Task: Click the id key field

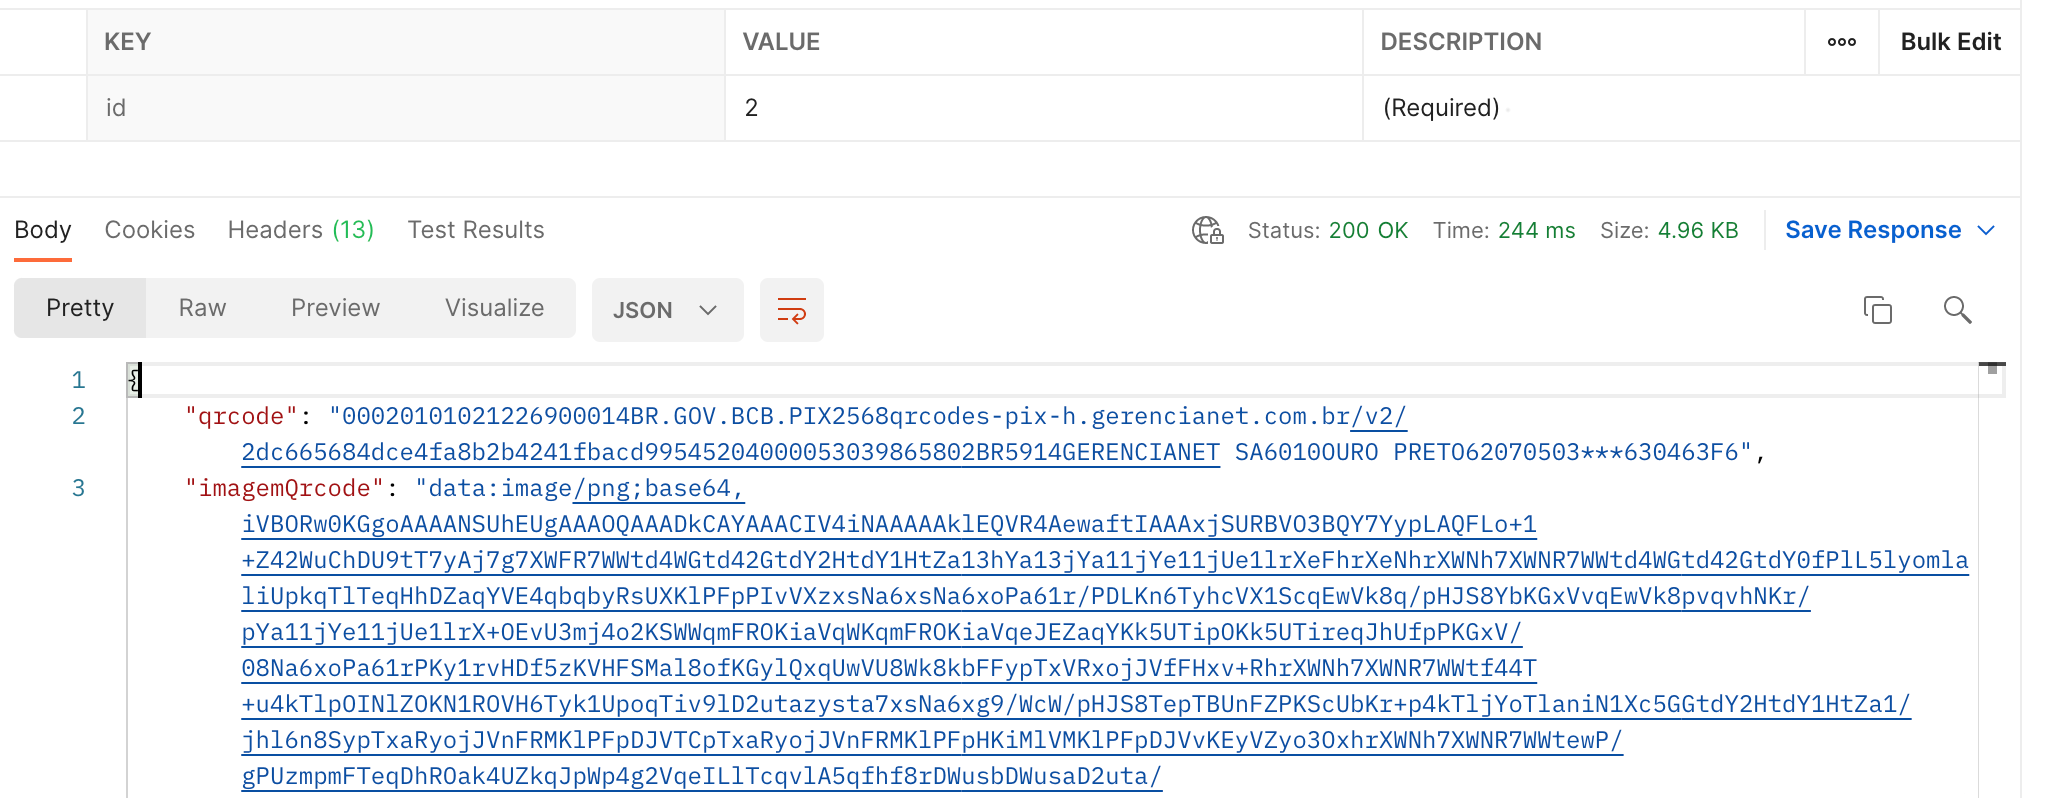Action: coord(406,108)
